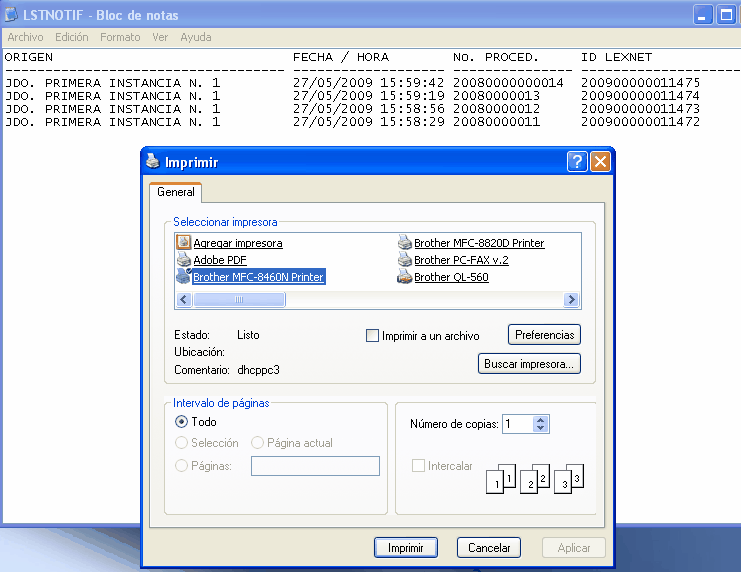Decrease number of copies with down arrow

point(541,429)
